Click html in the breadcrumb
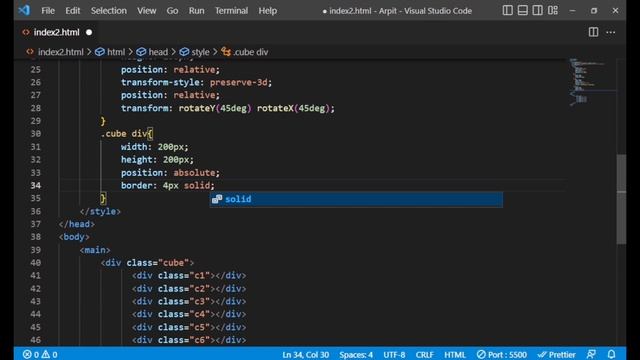640x360 pixels. coord(116,52)
